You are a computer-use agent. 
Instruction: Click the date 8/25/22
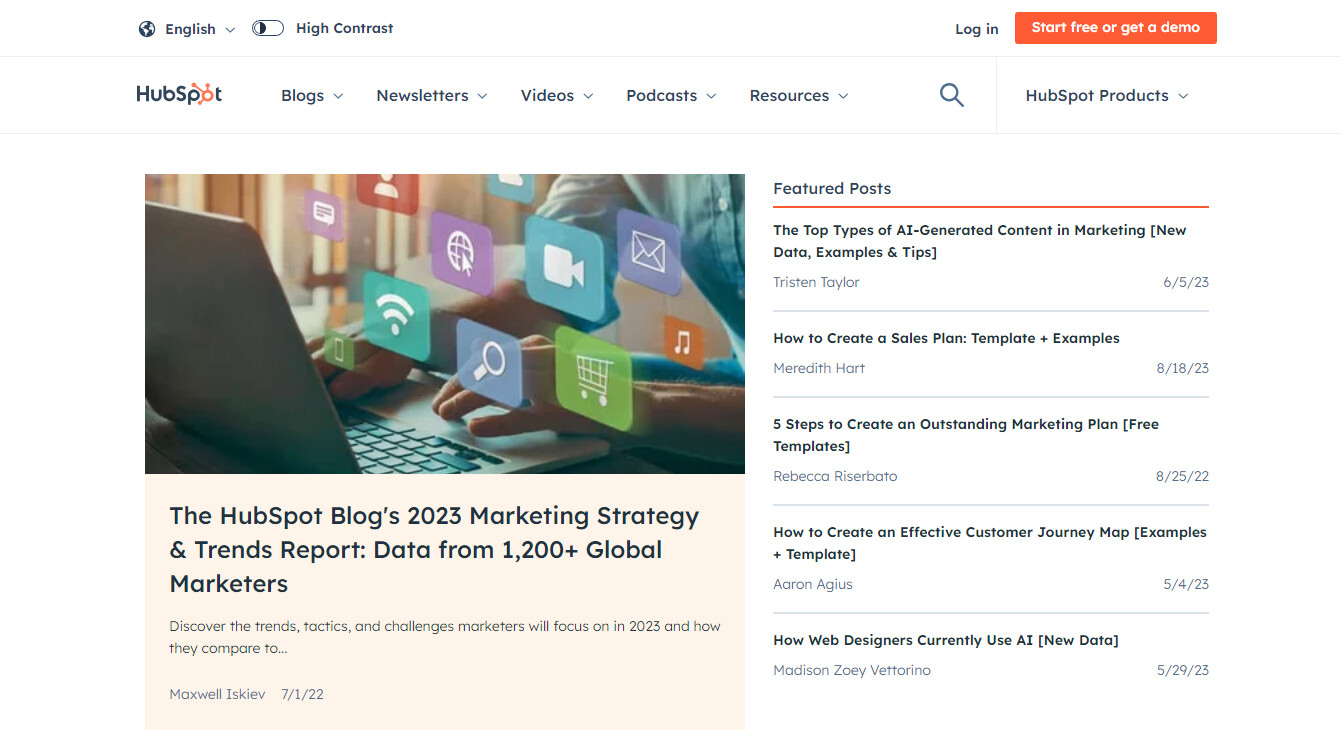1183,476
